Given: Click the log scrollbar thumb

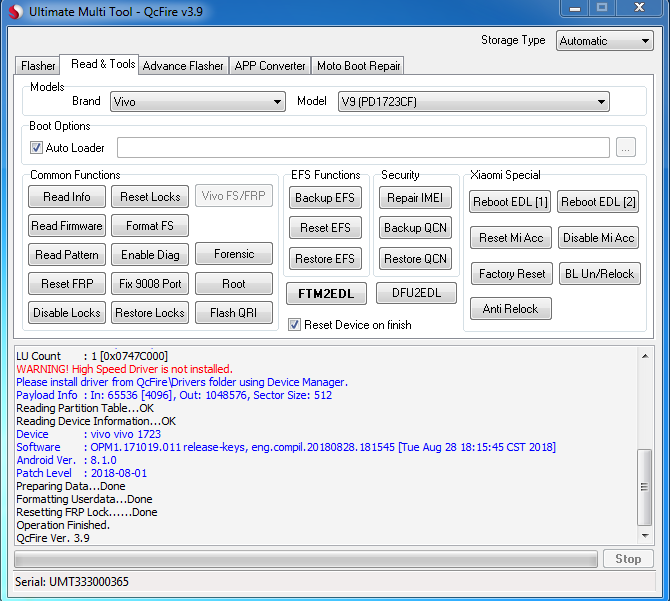Looking at the screenshot, I should (x=644, y=487).
